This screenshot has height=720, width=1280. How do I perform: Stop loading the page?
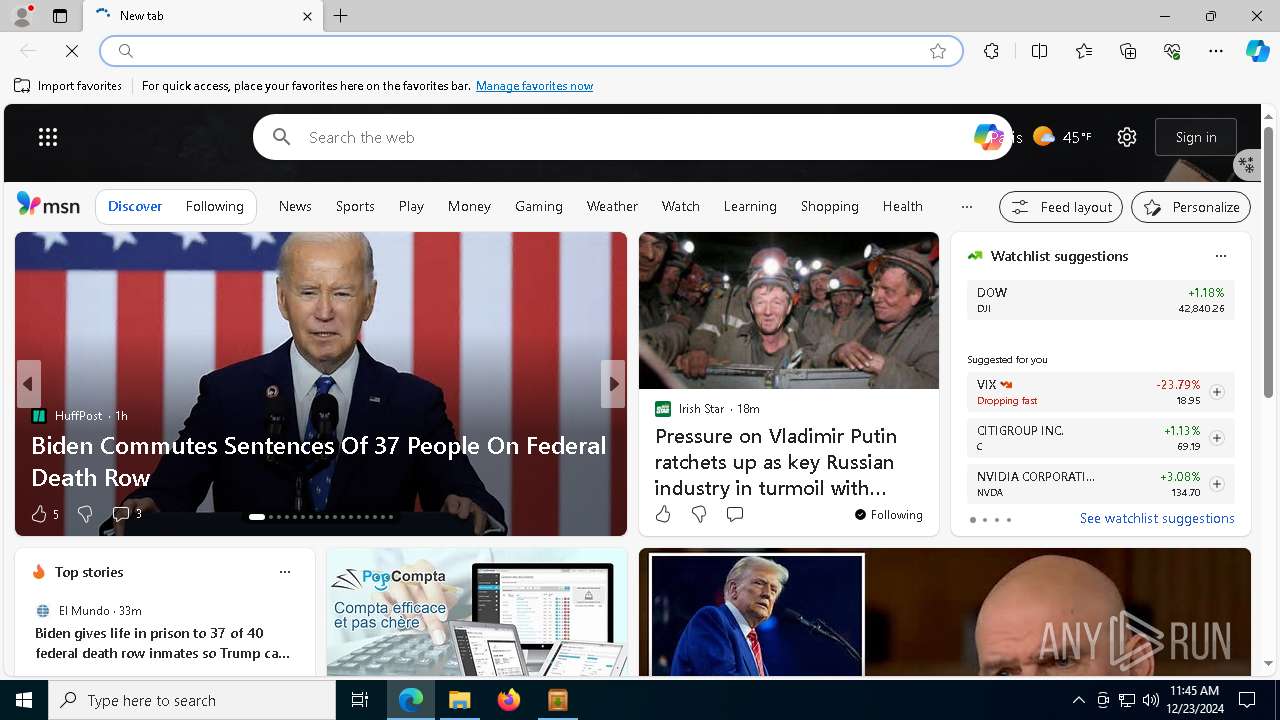[72, 51]
